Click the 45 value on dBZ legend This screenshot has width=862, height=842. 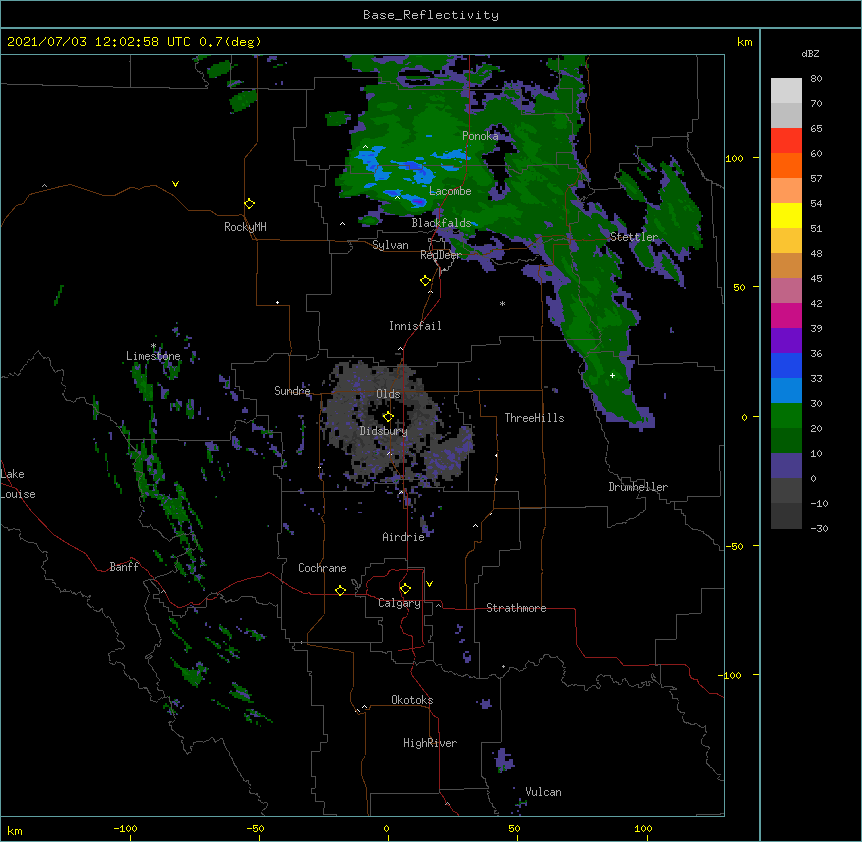click(x=816, y=279)
